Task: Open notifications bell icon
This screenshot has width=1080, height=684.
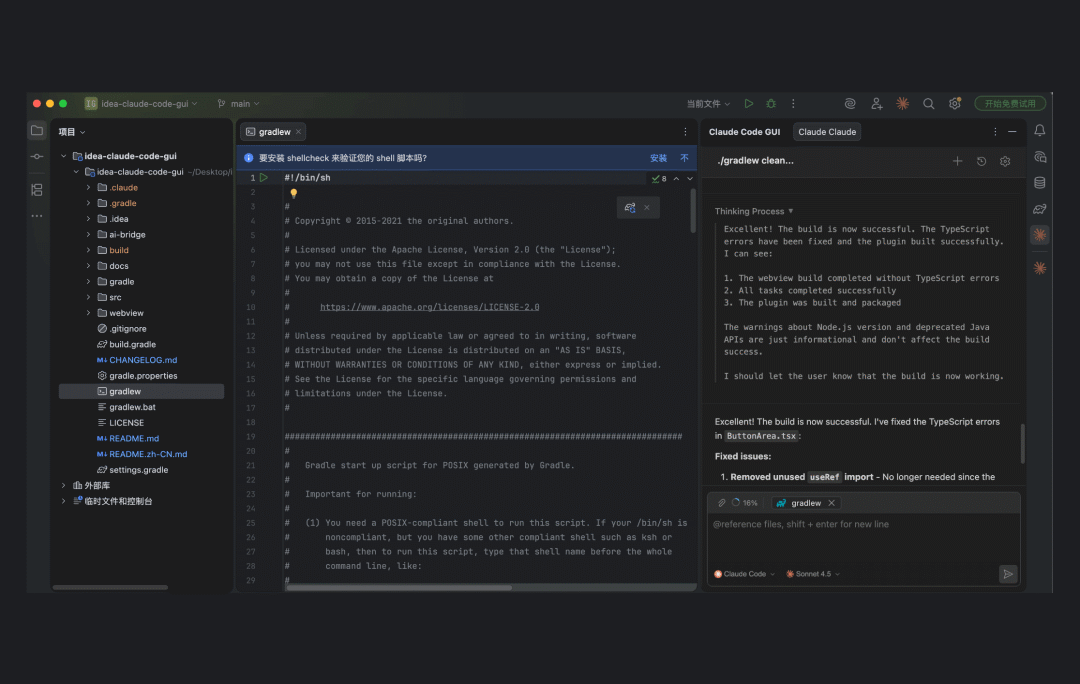Action: tap(1039, 130)
